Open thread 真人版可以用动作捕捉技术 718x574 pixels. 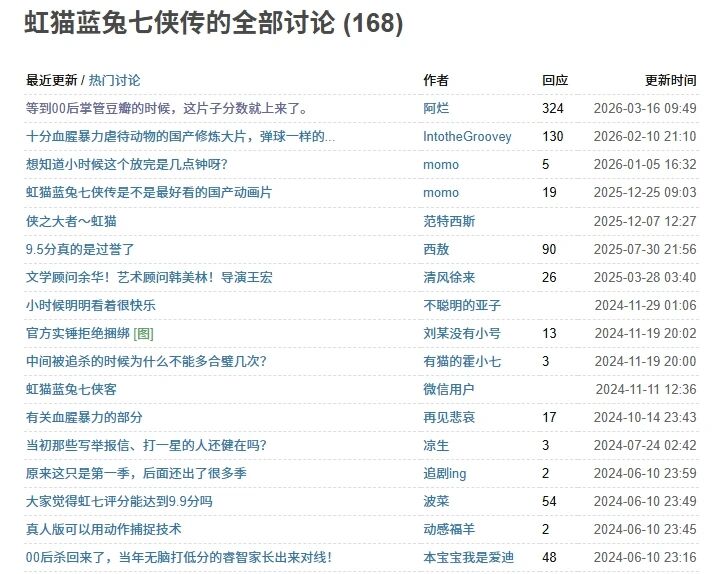point(103,529)
